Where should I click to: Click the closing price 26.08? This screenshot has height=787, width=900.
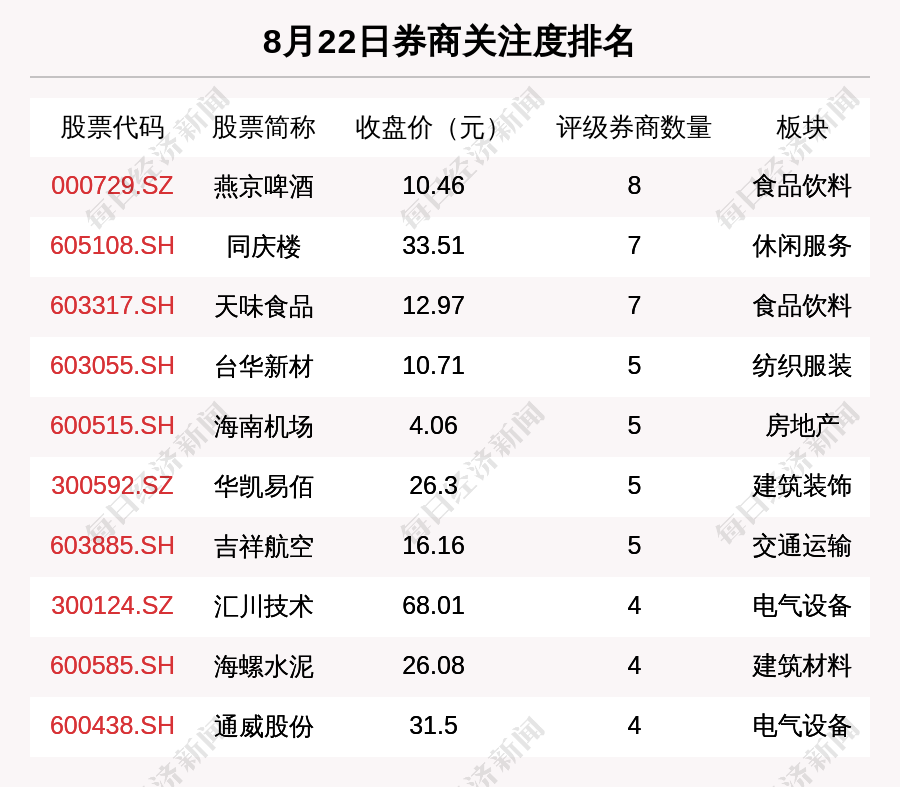pyautogui.click(x=433, y=666)
